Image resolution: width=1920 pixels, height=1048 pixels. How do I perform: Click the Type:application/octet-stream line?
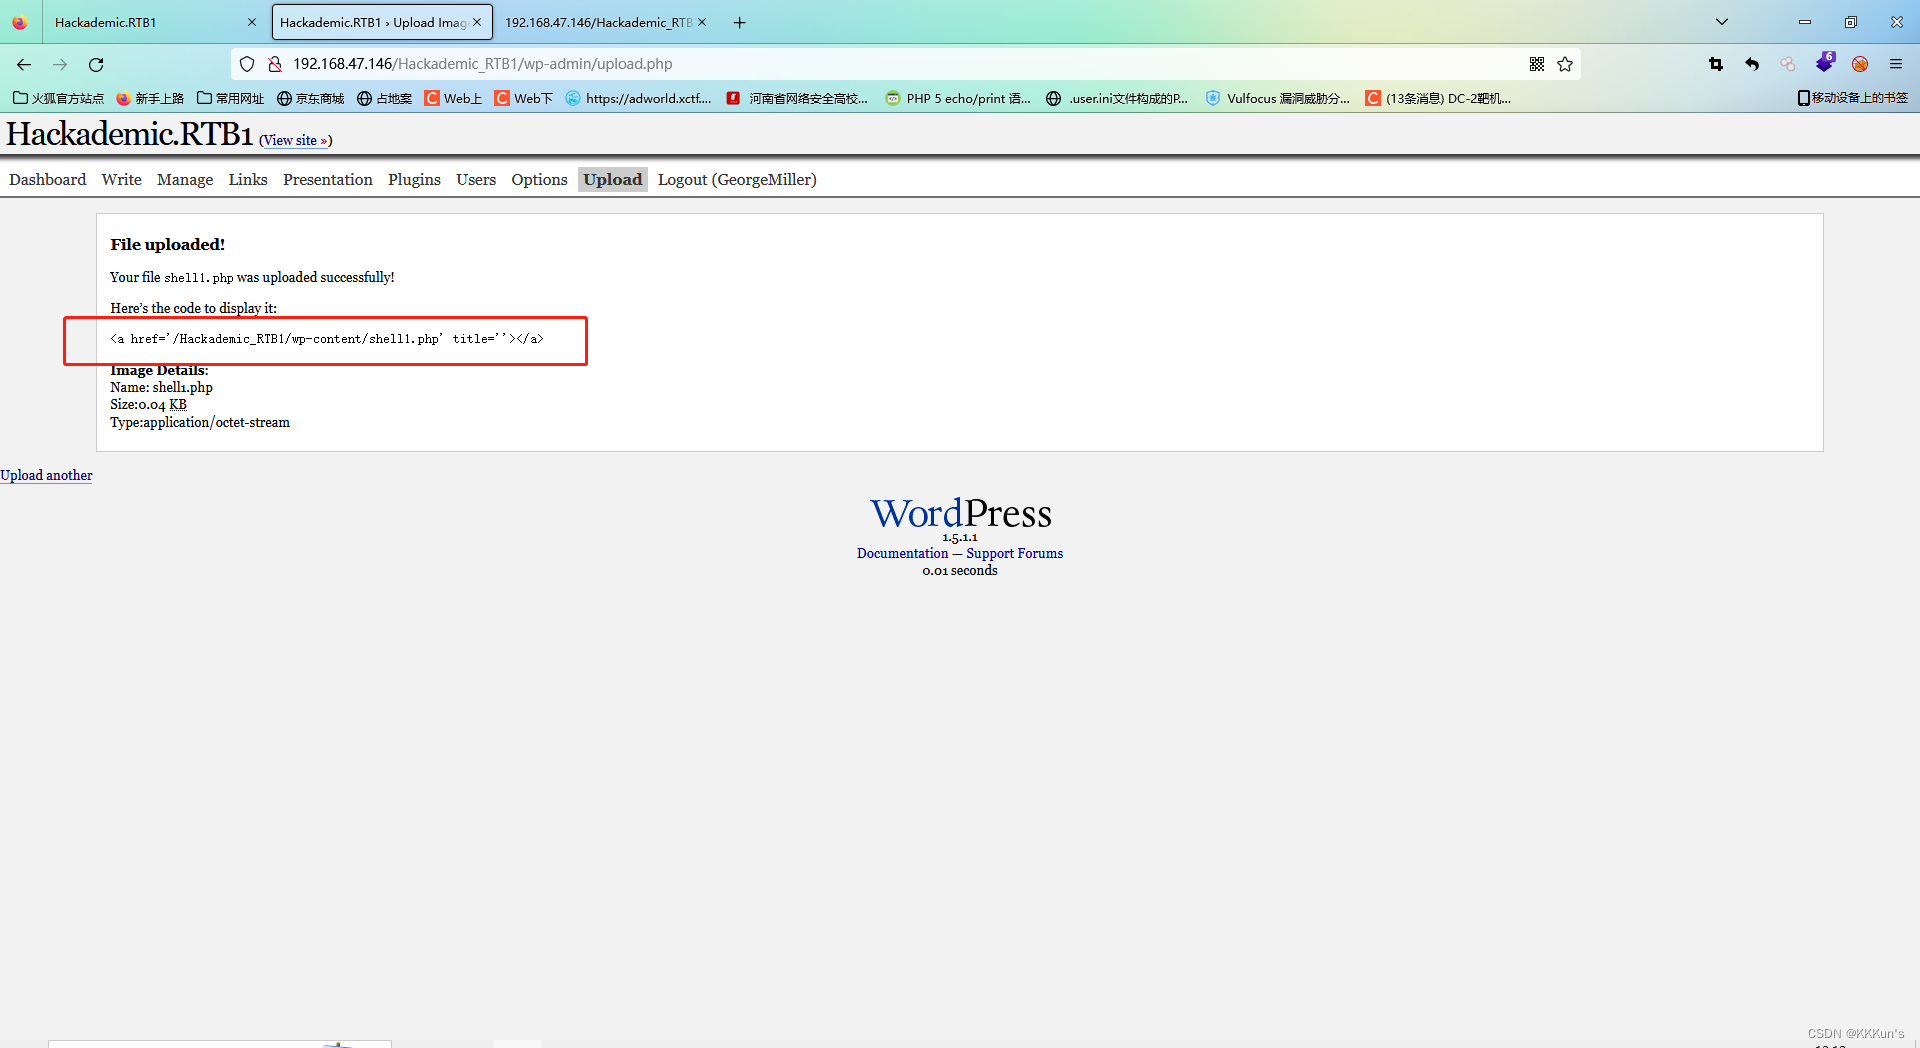[x=200, y=422]
